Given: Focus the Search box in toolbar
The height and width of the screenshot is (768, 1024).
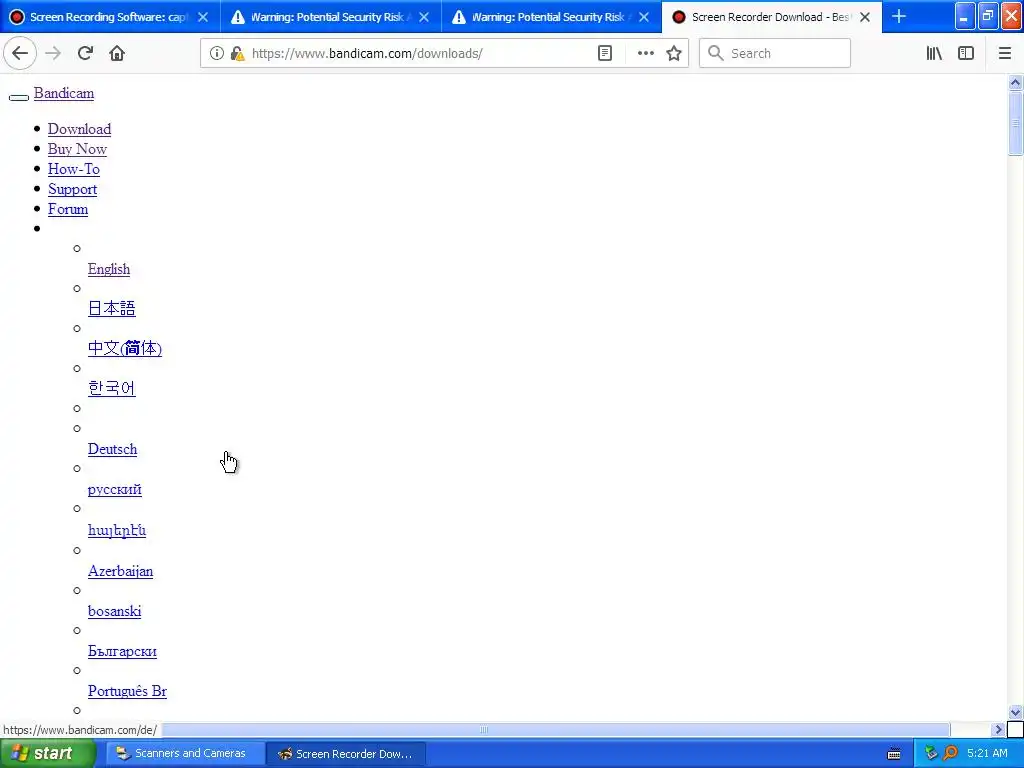Looking at the screenshot, I should [x=775, y=53].
